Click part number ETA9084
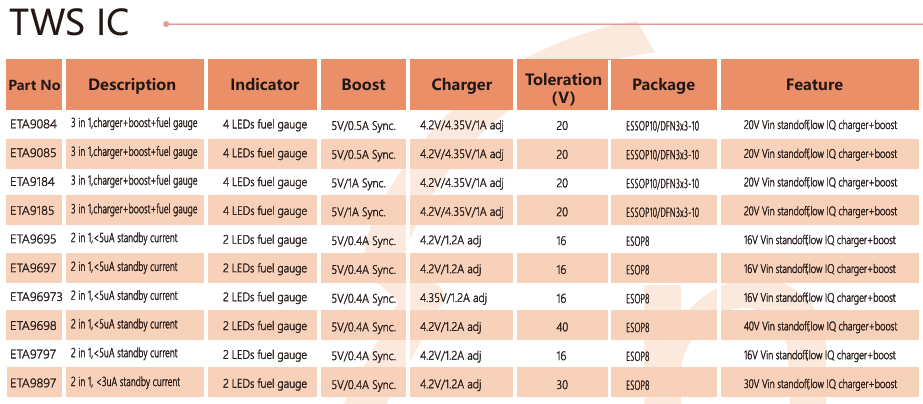This screenshot has height=404, width=923. coord(34,126)
